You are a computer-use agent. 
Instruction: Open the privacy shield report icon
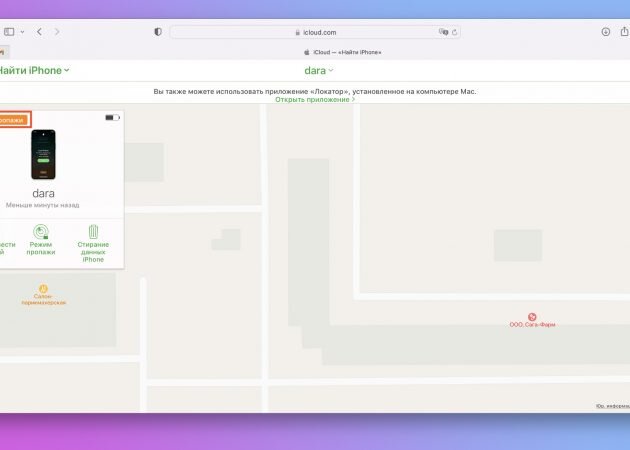tap(158, 32)
